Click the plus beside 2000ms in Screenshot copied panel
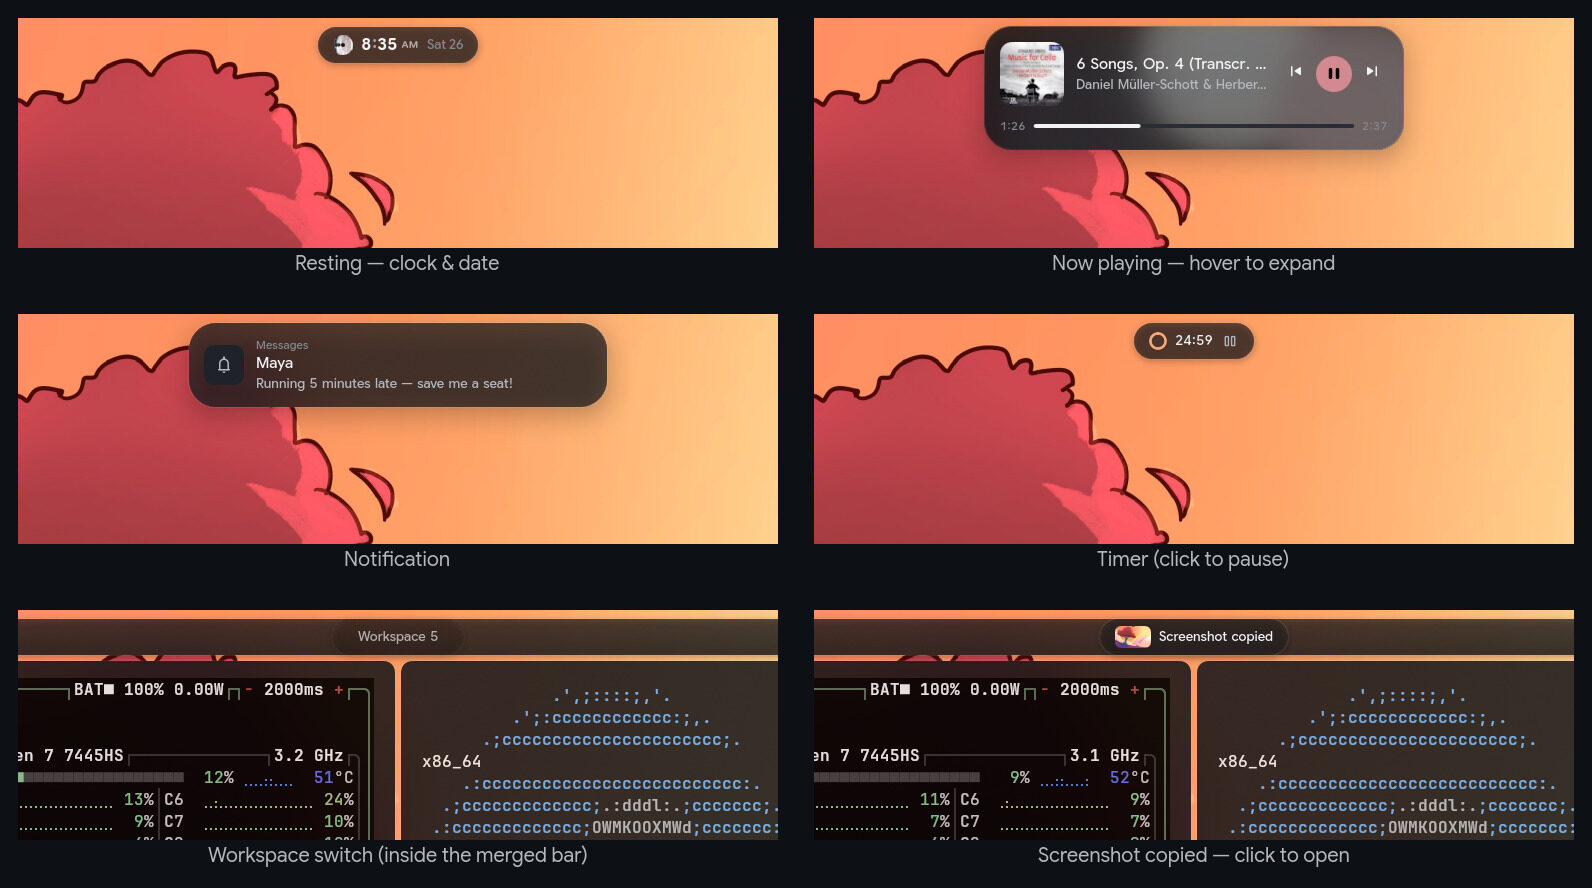 1135,690
